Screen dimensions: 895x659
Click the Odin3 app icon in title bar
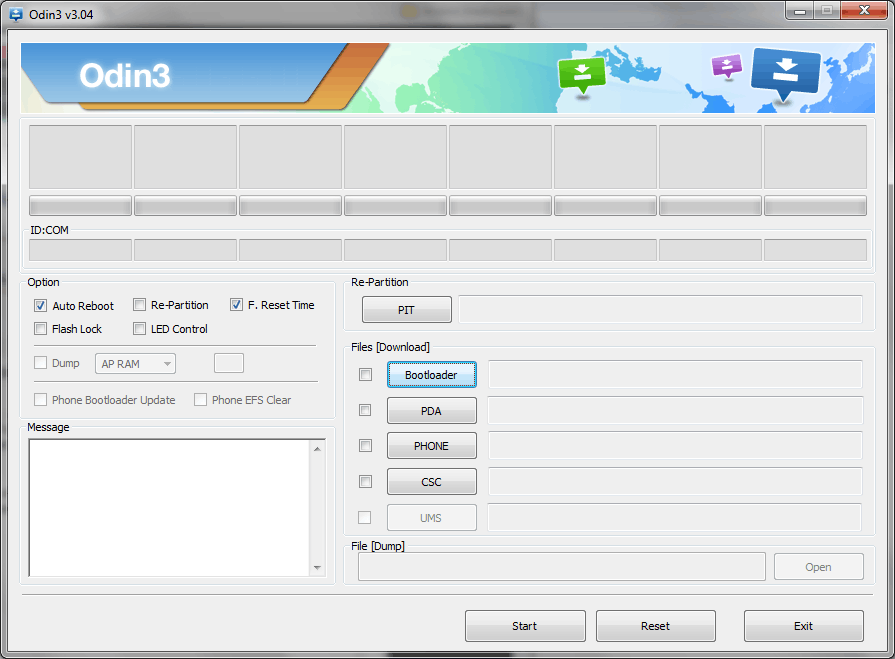point(16,14)
